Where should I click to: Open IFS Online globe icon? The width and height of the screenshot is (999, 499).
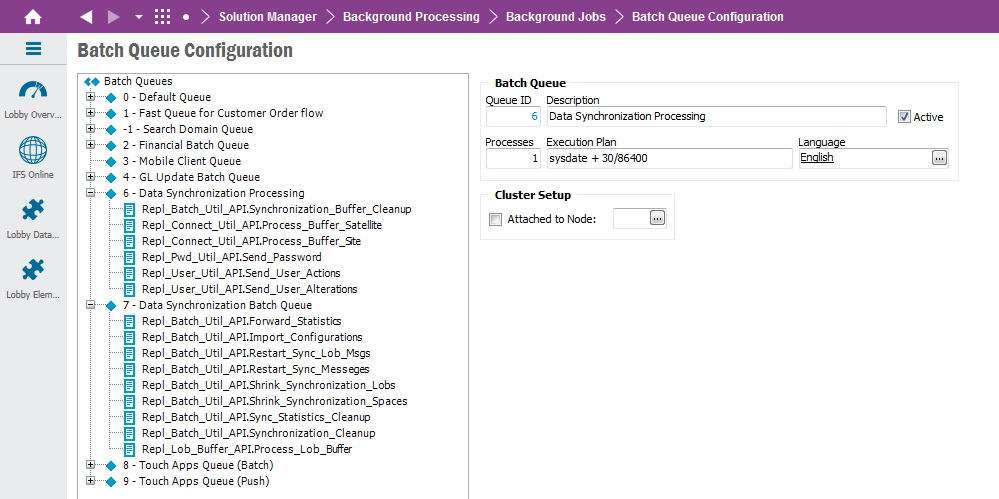(x=33, y=151)
